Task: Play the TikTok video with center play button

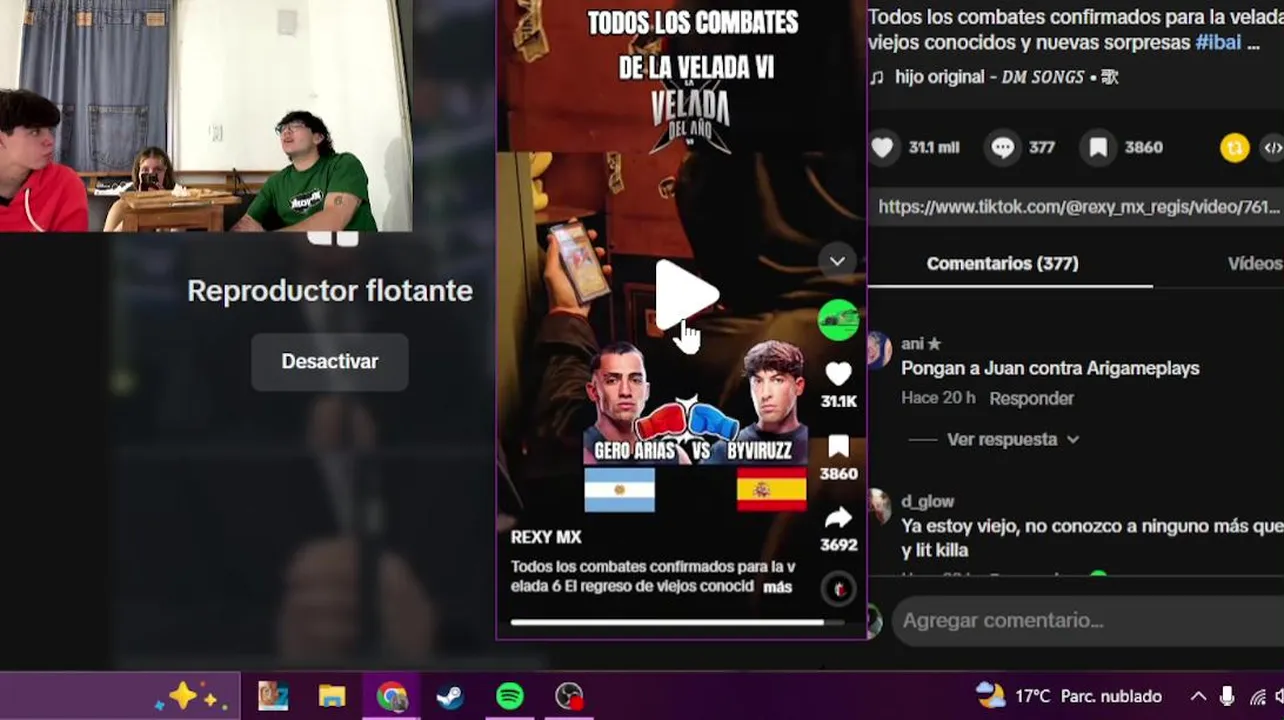Action: pos(686,295)
